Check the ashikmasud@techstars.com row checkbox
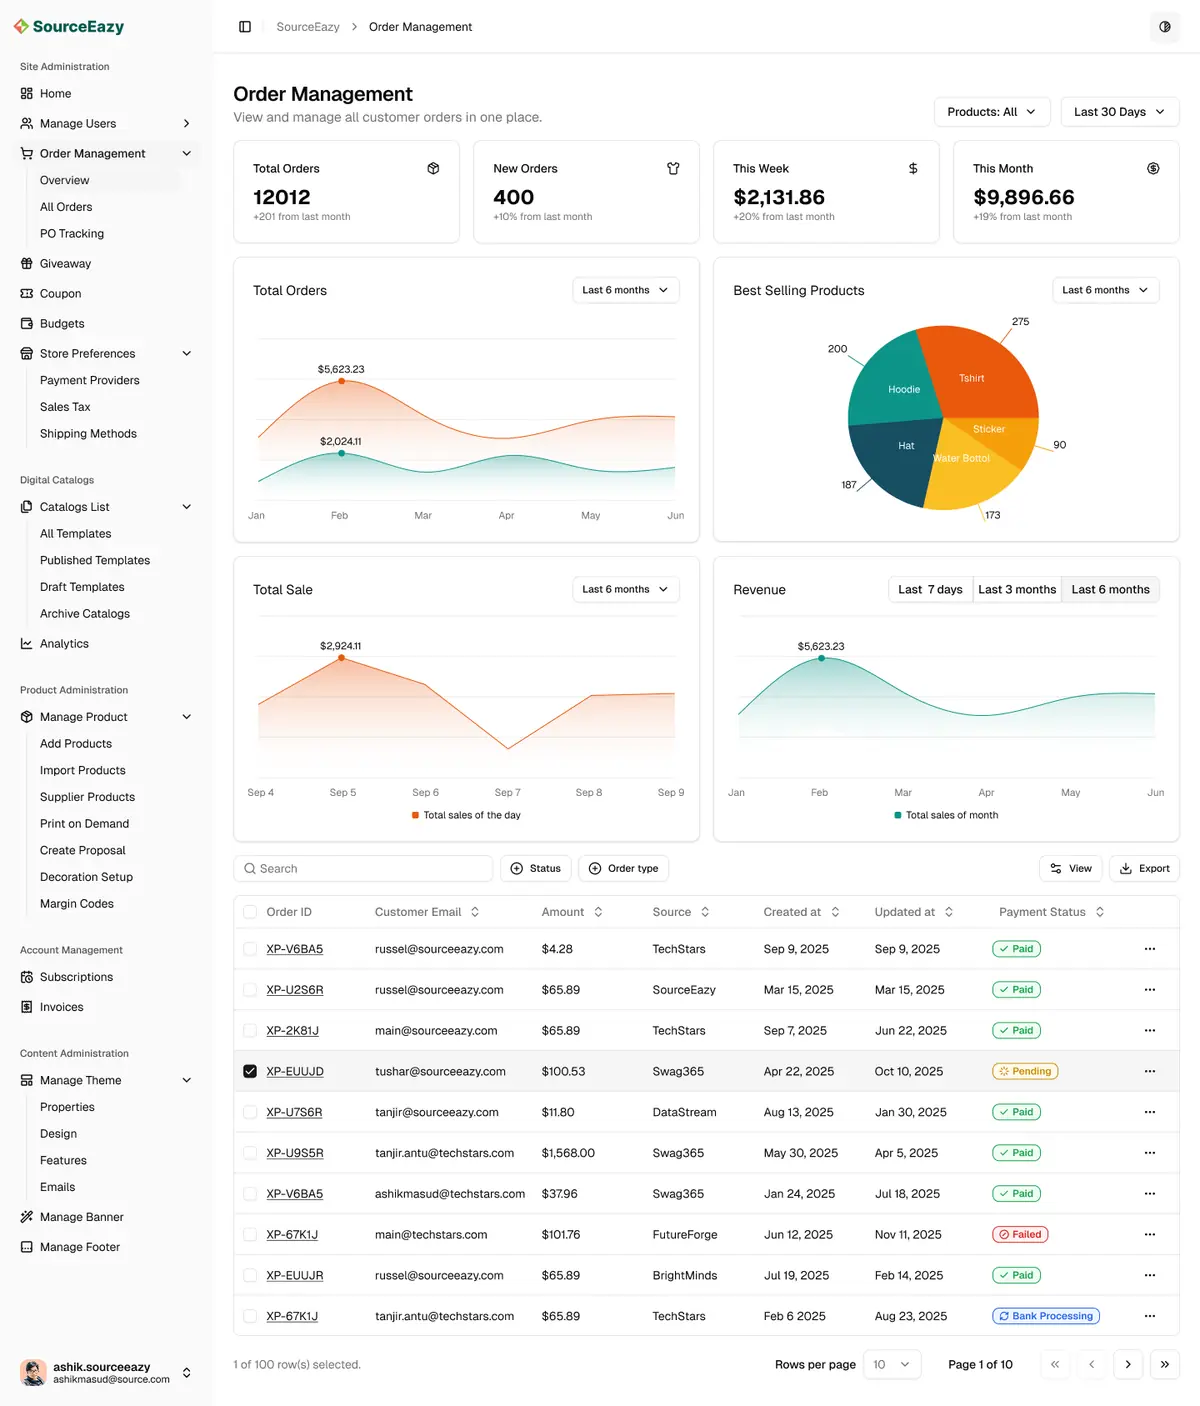The height and width of the screenshot is (1406, 1200). (x=250, y=1194)
